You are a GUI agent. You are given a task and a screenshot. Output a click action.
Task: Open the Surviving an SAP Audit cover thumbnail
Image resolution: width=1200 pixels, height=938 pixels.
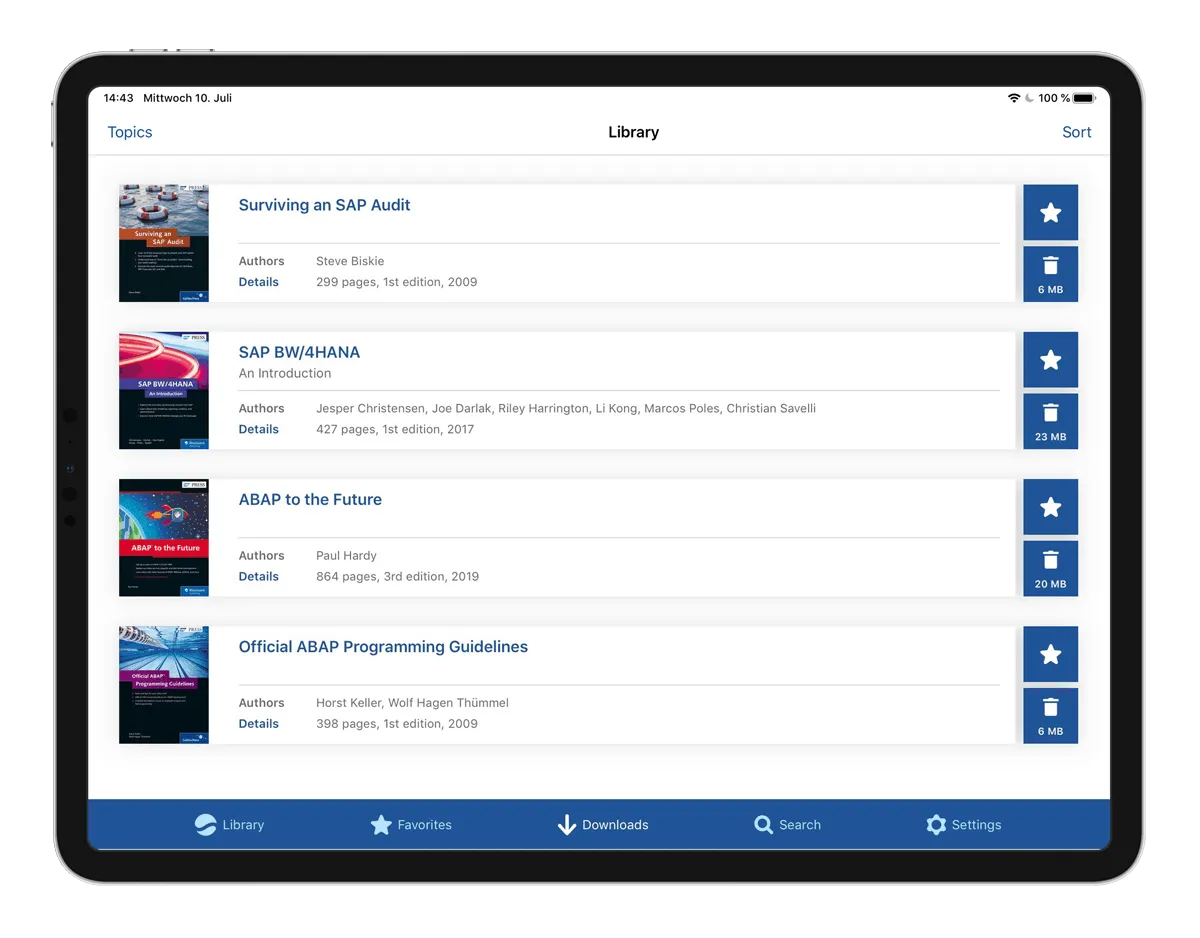pyautogui.click(x=164, y=243)
